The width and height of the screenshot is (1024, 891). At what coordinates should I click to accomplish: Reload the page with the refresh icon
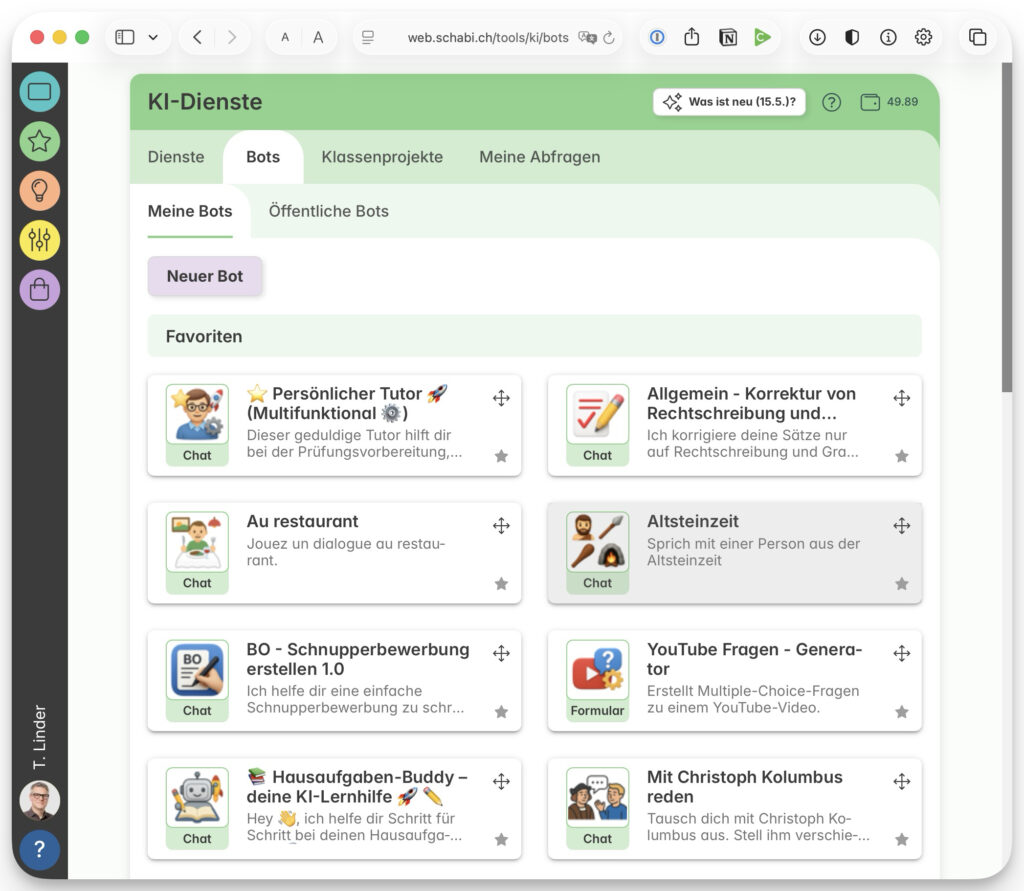(x=609, y=37)
